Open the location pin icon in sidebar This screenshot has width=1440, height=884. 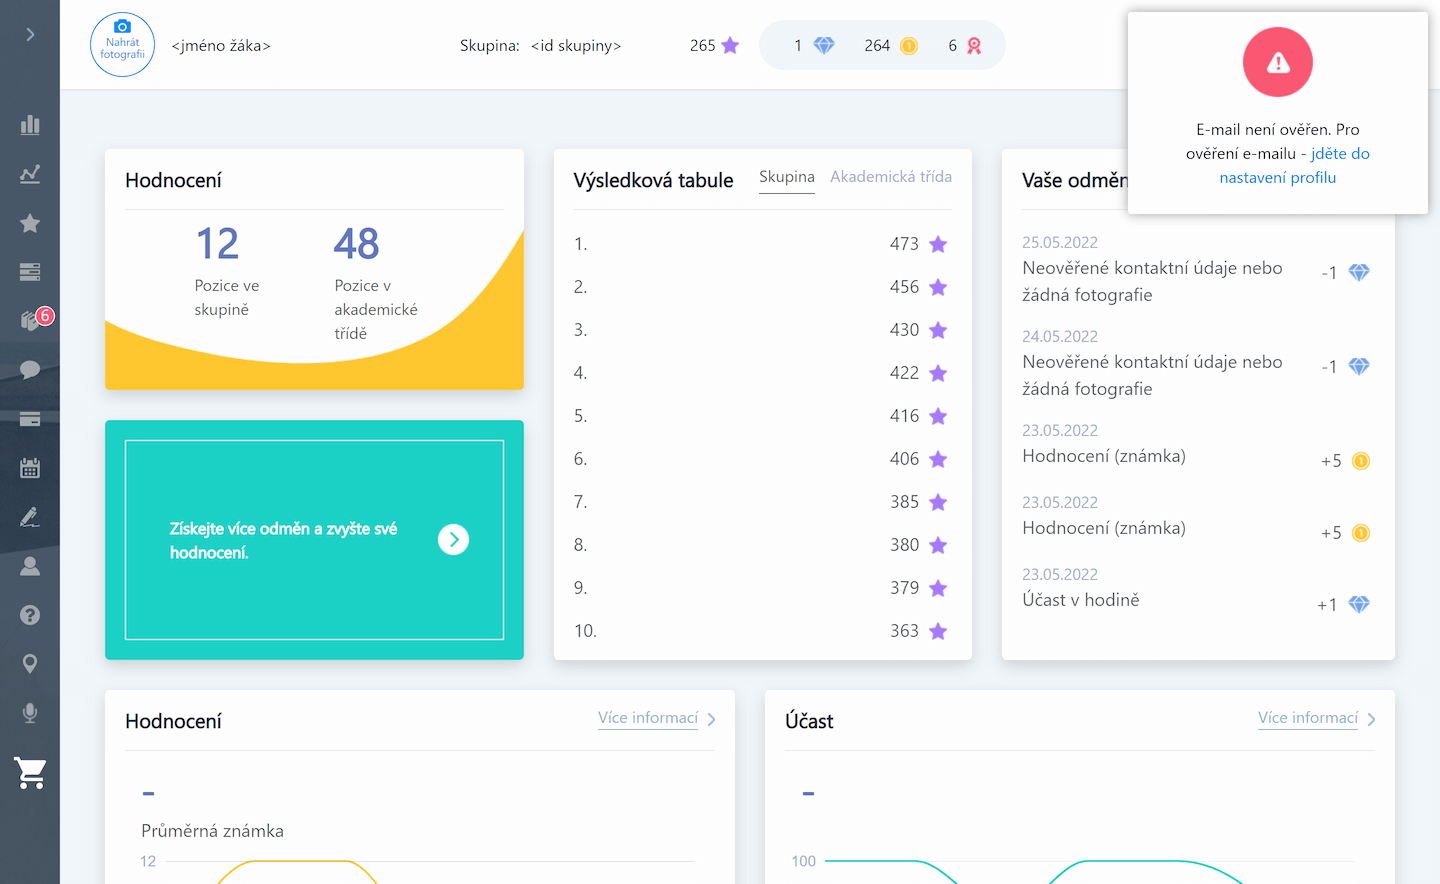[x=30, y=664]
